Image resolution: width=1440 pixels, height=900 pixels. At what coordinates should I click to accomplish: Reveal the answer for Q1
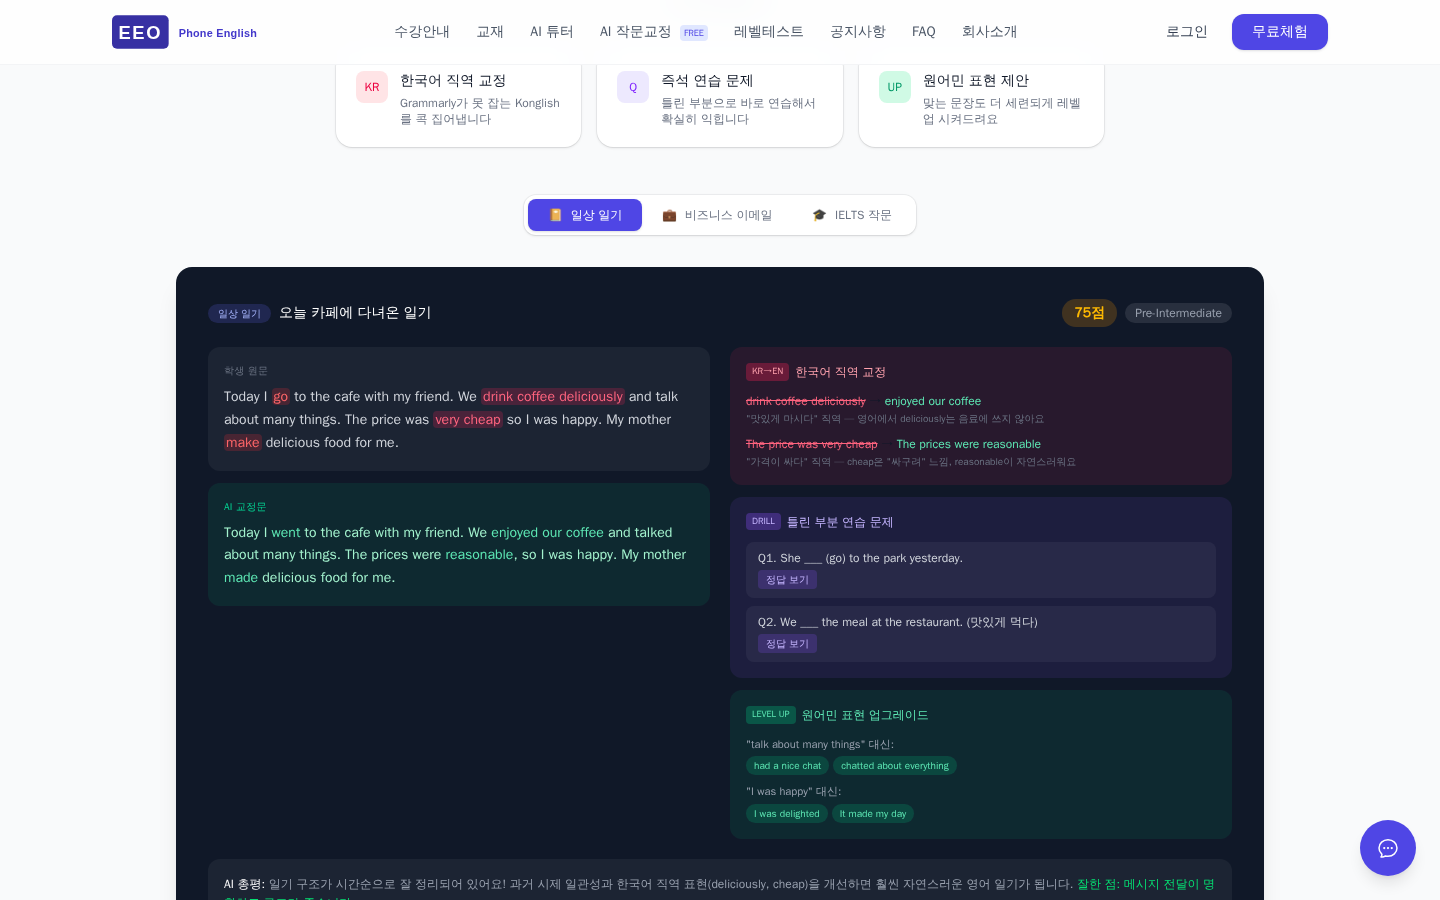787,580
